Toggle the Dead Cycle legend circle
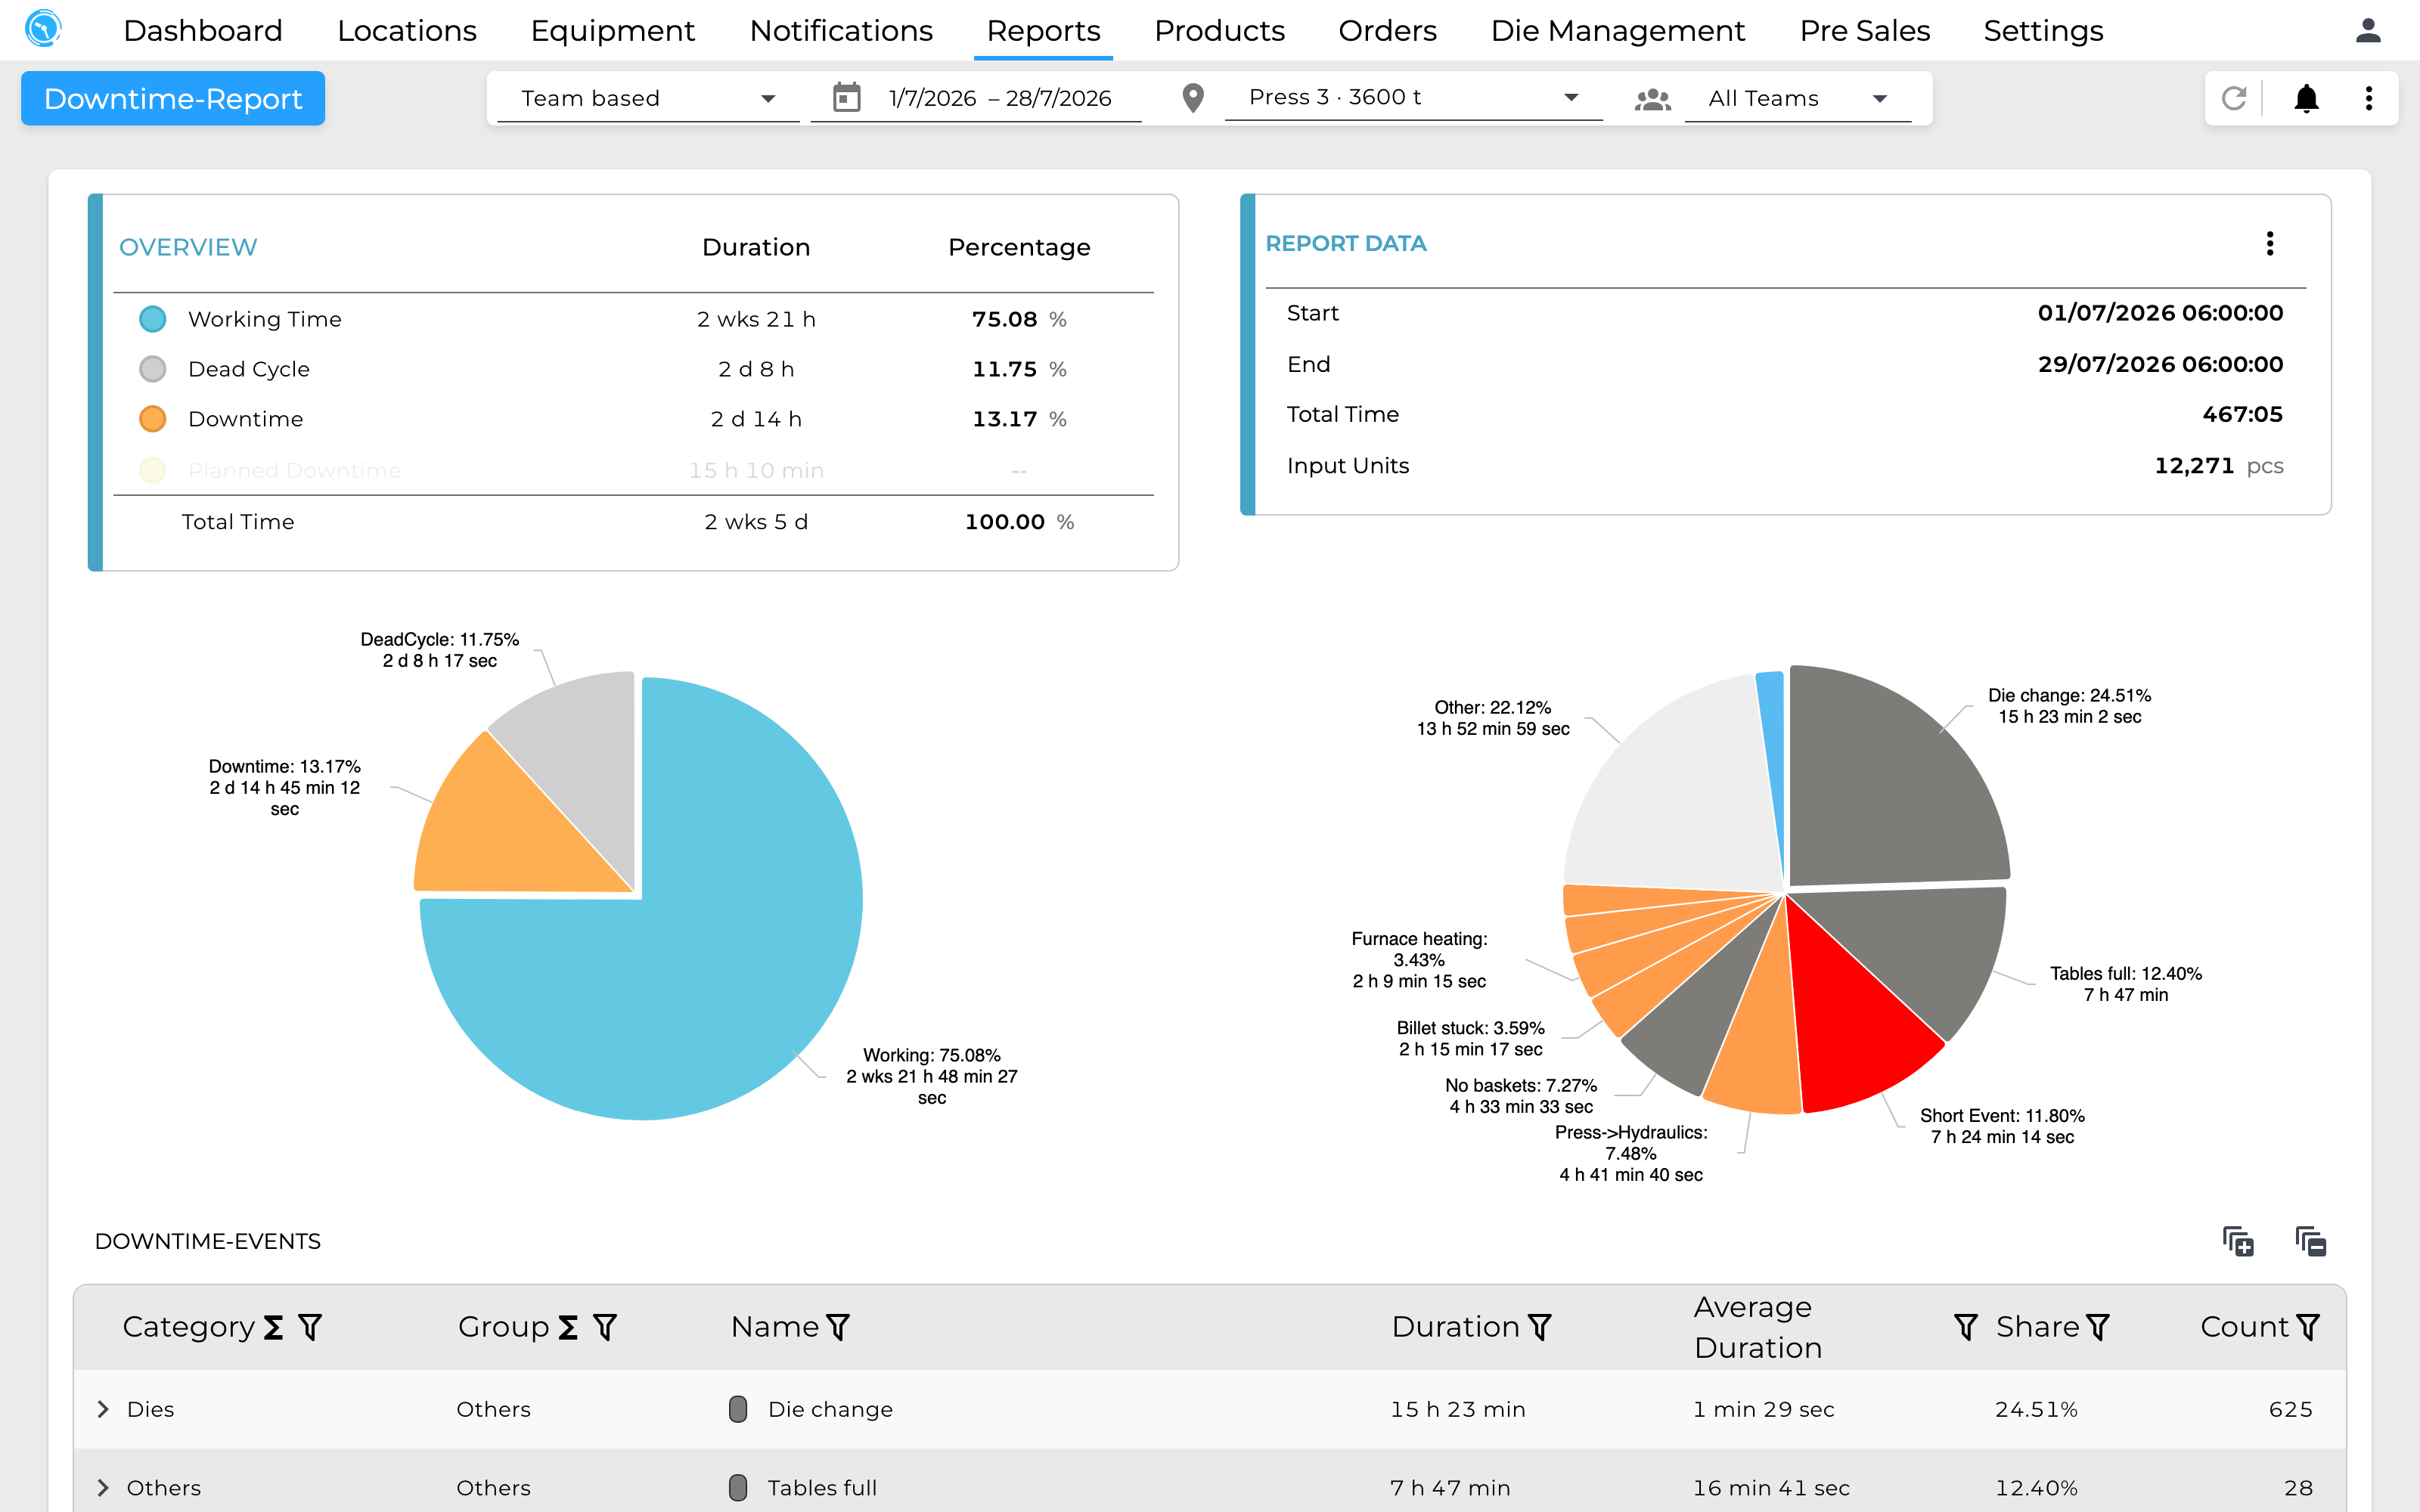Image resolution: width=2420 pixels, height=1512 pixels. point(153,369)
